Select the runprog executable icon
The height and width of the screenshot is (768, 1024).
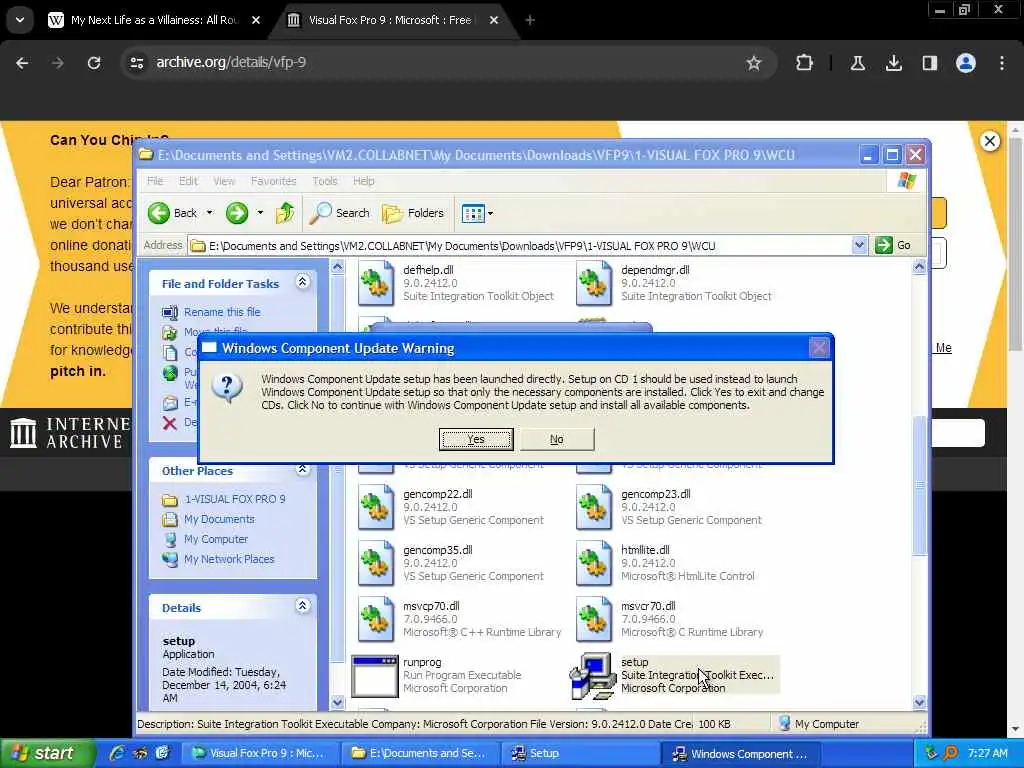375,676
